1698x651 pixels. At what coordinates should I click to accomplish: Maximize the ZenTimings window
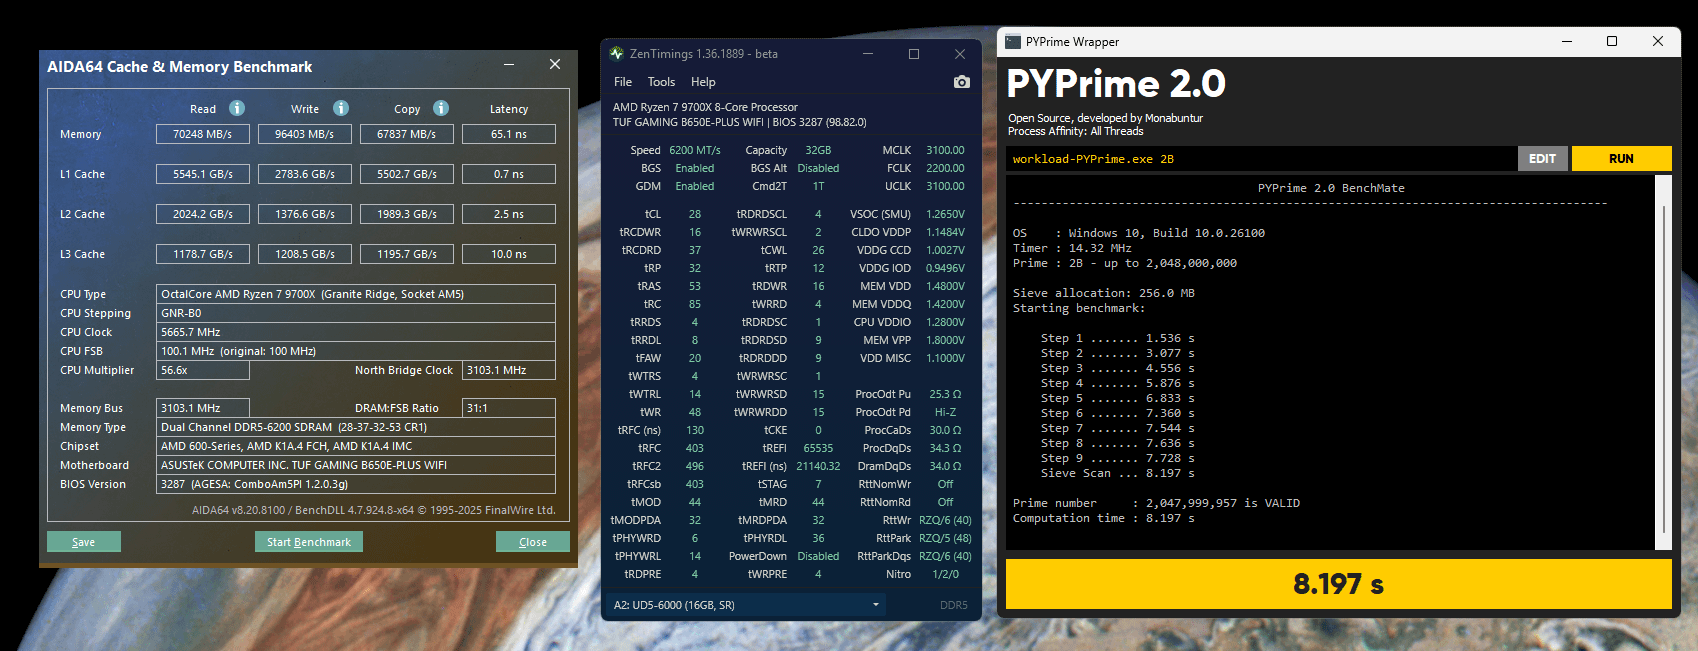913,54
